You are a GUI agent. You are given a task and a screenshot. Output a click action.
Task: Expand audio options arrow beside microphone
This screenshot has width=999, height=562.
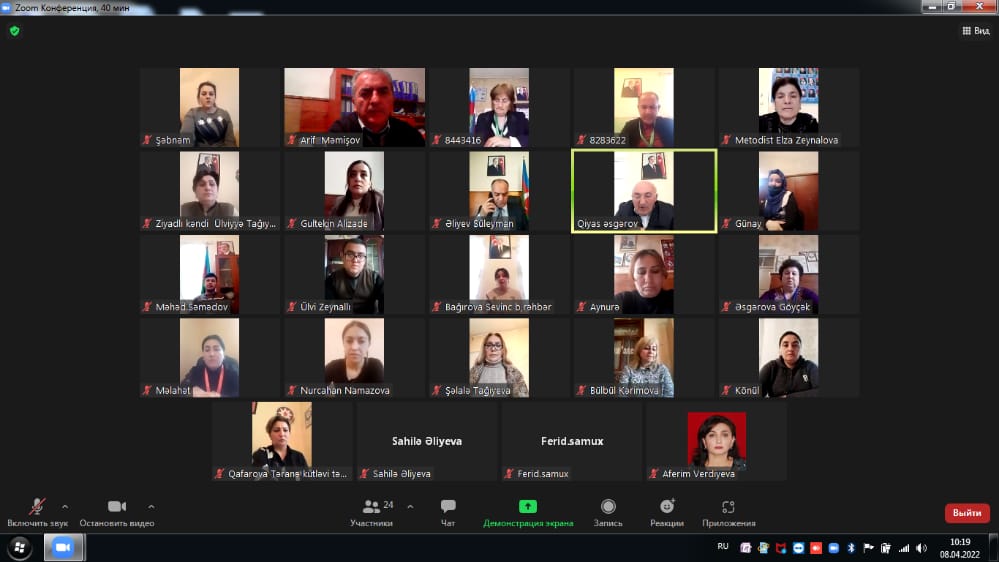[x=65, y=506]
